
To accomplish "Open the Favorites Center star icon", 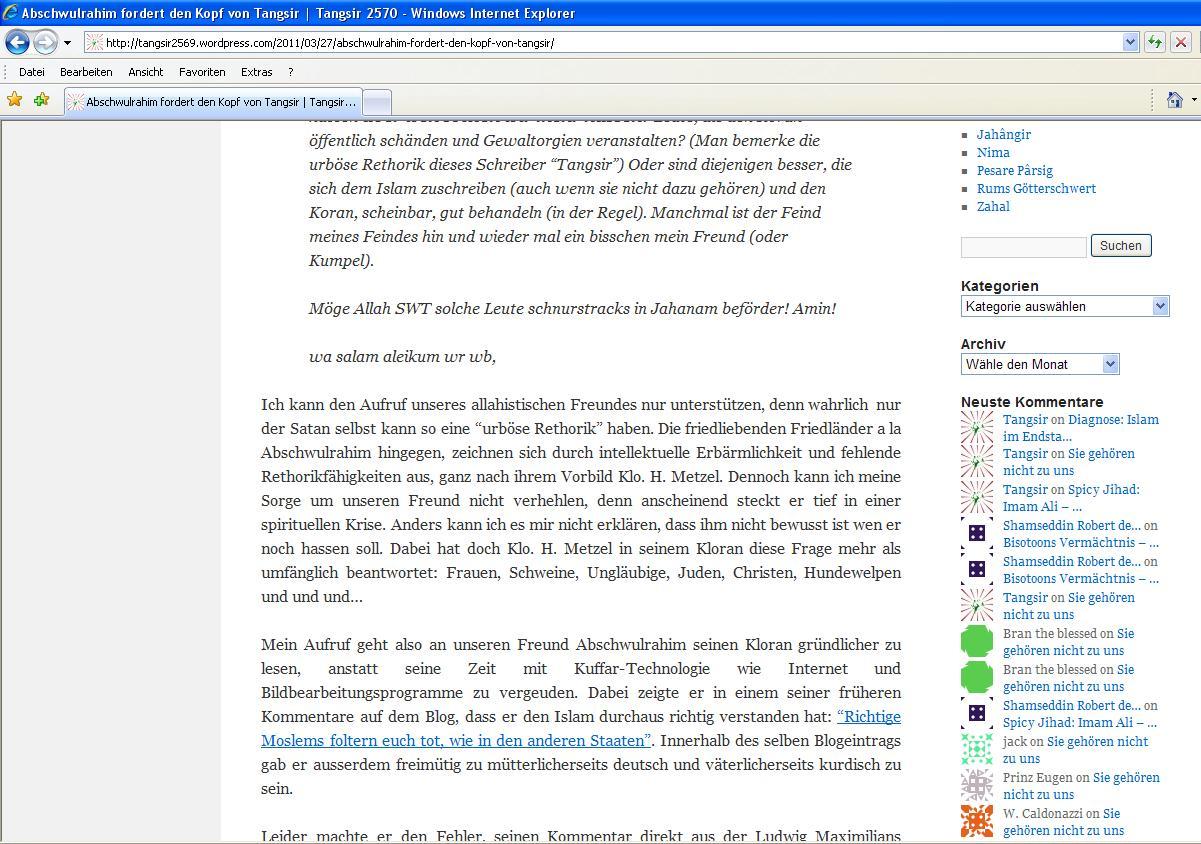I will click(x=15, y=100).
